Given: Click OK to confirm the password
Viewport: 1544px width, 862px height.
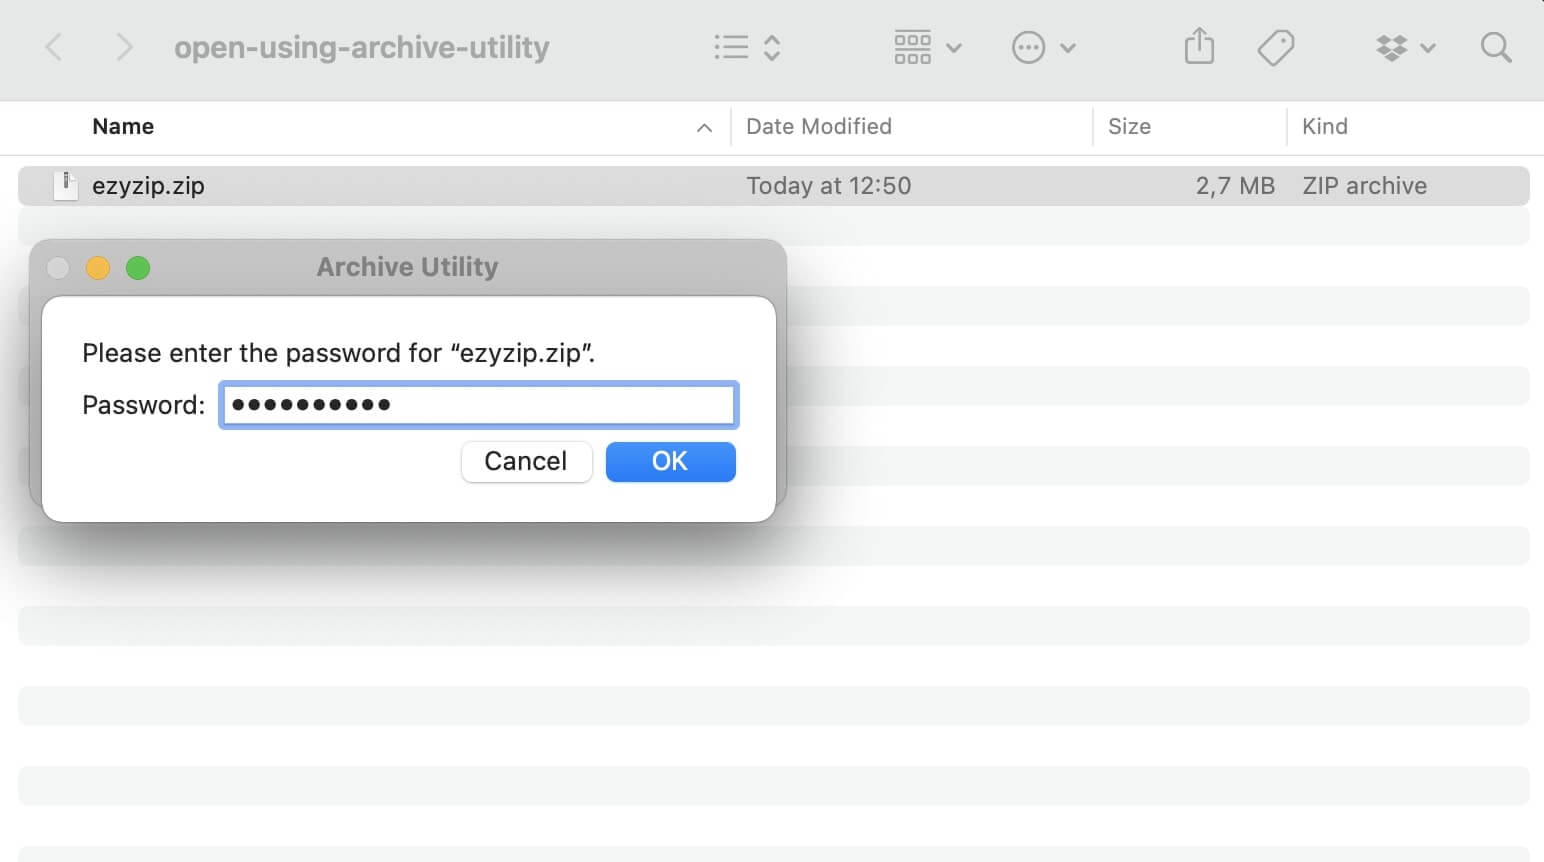Looking at the screenshot, I should coord(670,461).
